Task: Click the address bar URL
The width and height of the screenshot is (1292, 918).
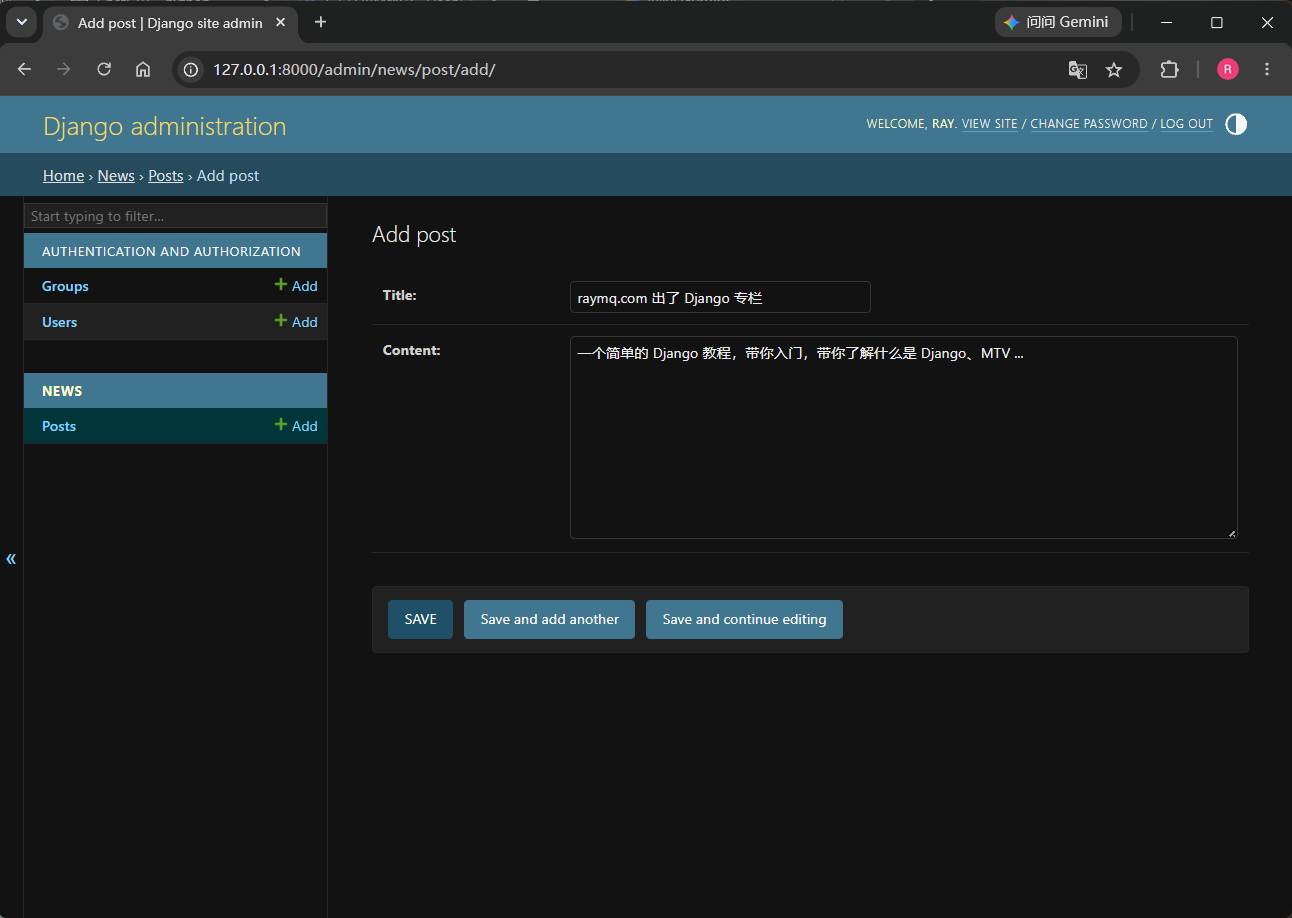Action: pyautogui.click(x=354, y=69)
